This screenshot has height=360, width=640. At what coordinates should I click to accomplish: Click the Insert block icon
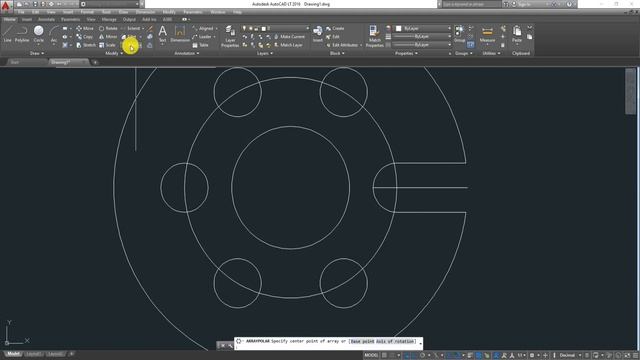click(318, 33)
